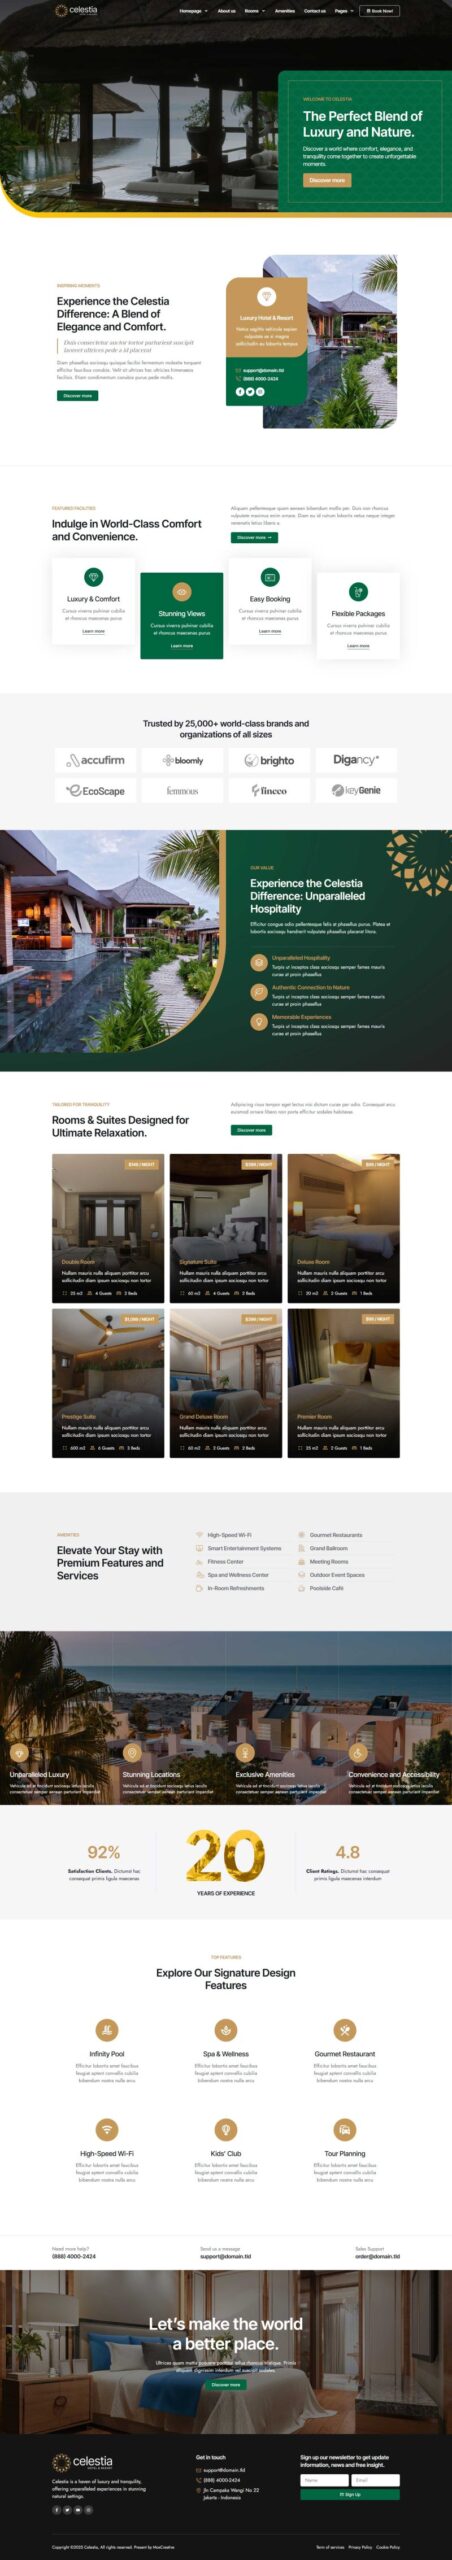Go to the Amenities menu item
Screen dimensions: 452x2560
coord(285,11)
